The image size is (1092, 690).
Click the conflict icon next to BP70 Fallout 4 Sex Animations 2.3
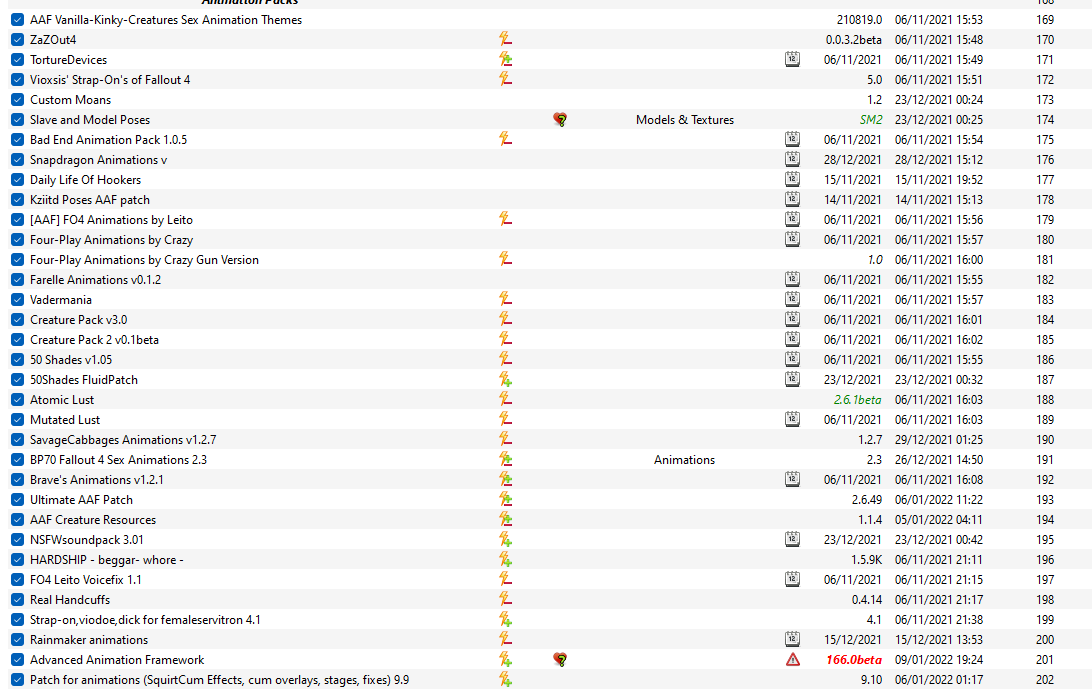(x=506, y=460)
